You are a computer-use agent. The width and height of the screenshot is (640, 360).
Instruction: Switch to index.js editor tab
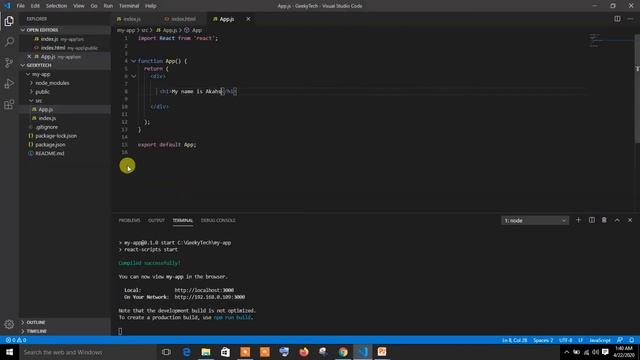coord(133,19)
